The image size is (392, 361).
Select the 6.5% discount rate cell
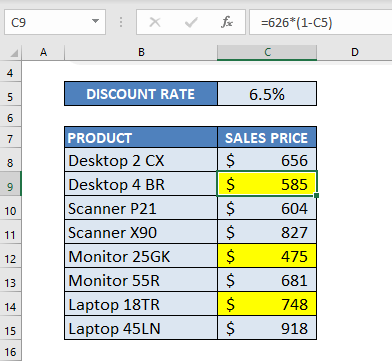point(267,94)
